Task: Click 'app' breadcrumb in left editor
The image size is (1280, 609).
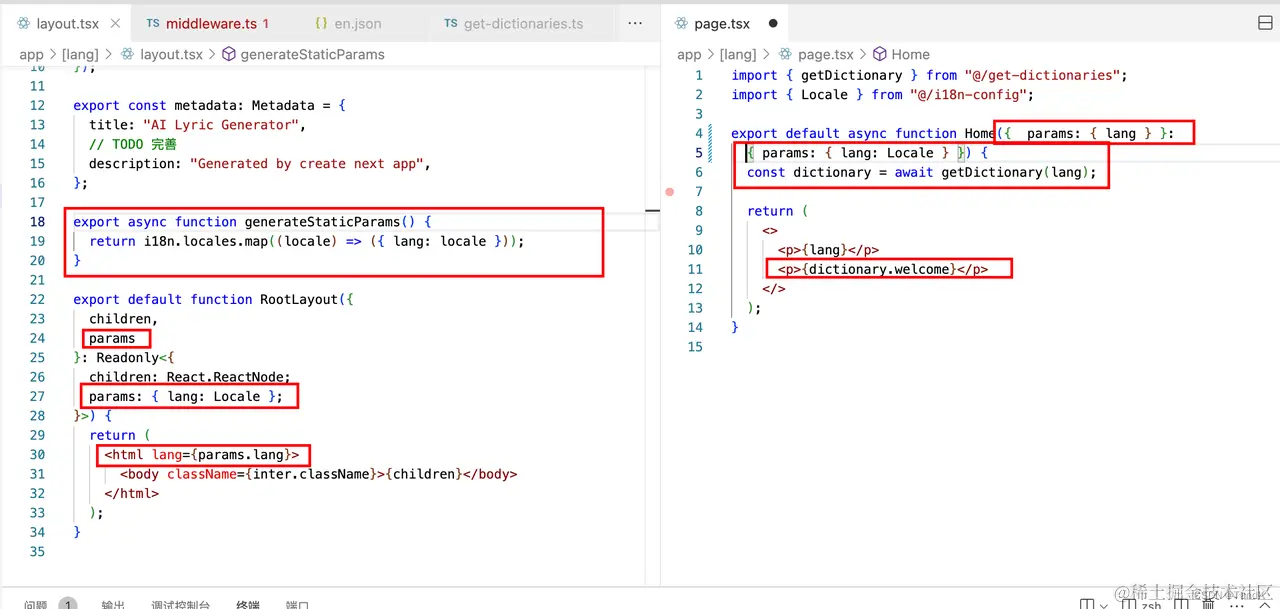Action: [32, 55]
